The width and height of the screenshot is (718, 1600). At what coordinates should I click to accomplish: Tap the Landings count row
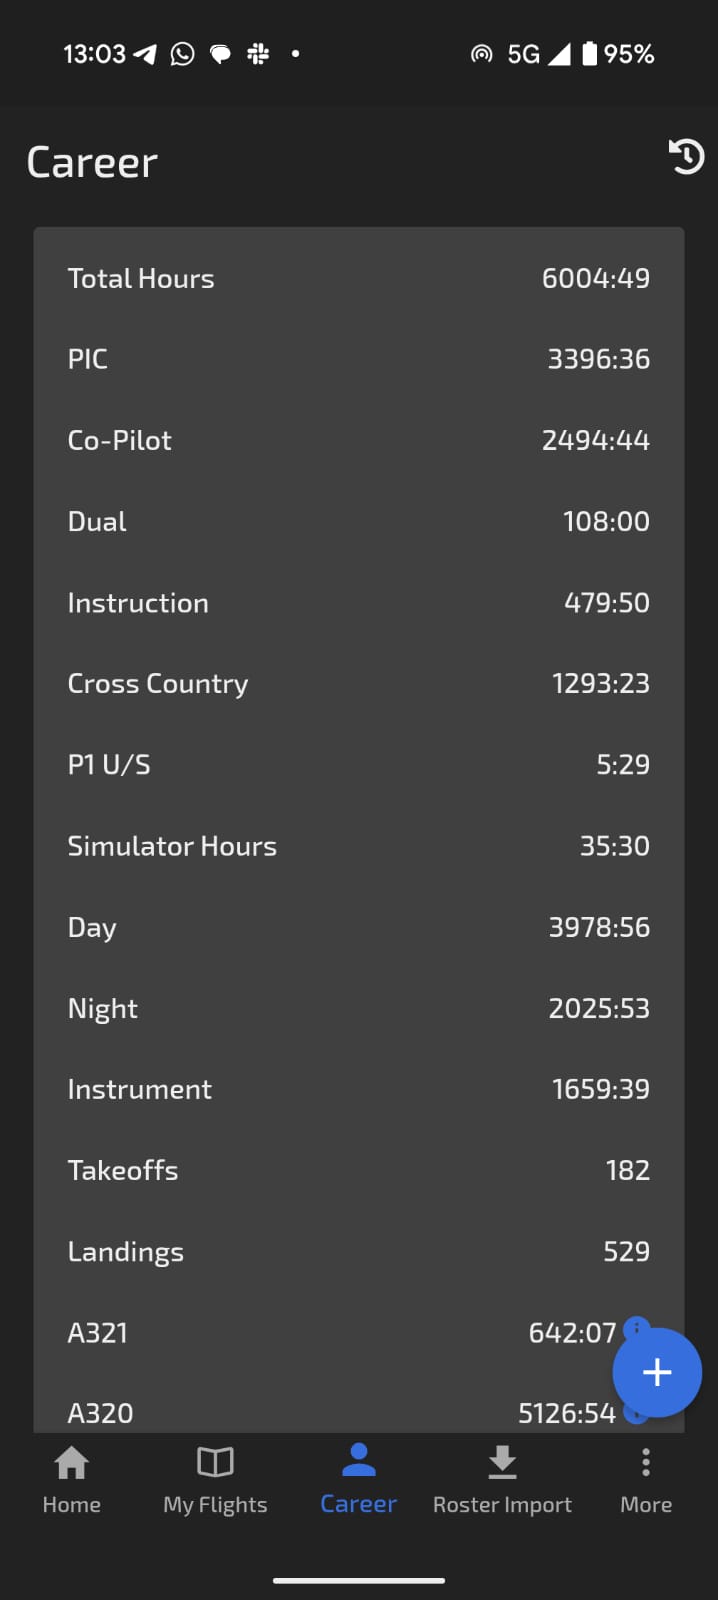point(358,1252)
